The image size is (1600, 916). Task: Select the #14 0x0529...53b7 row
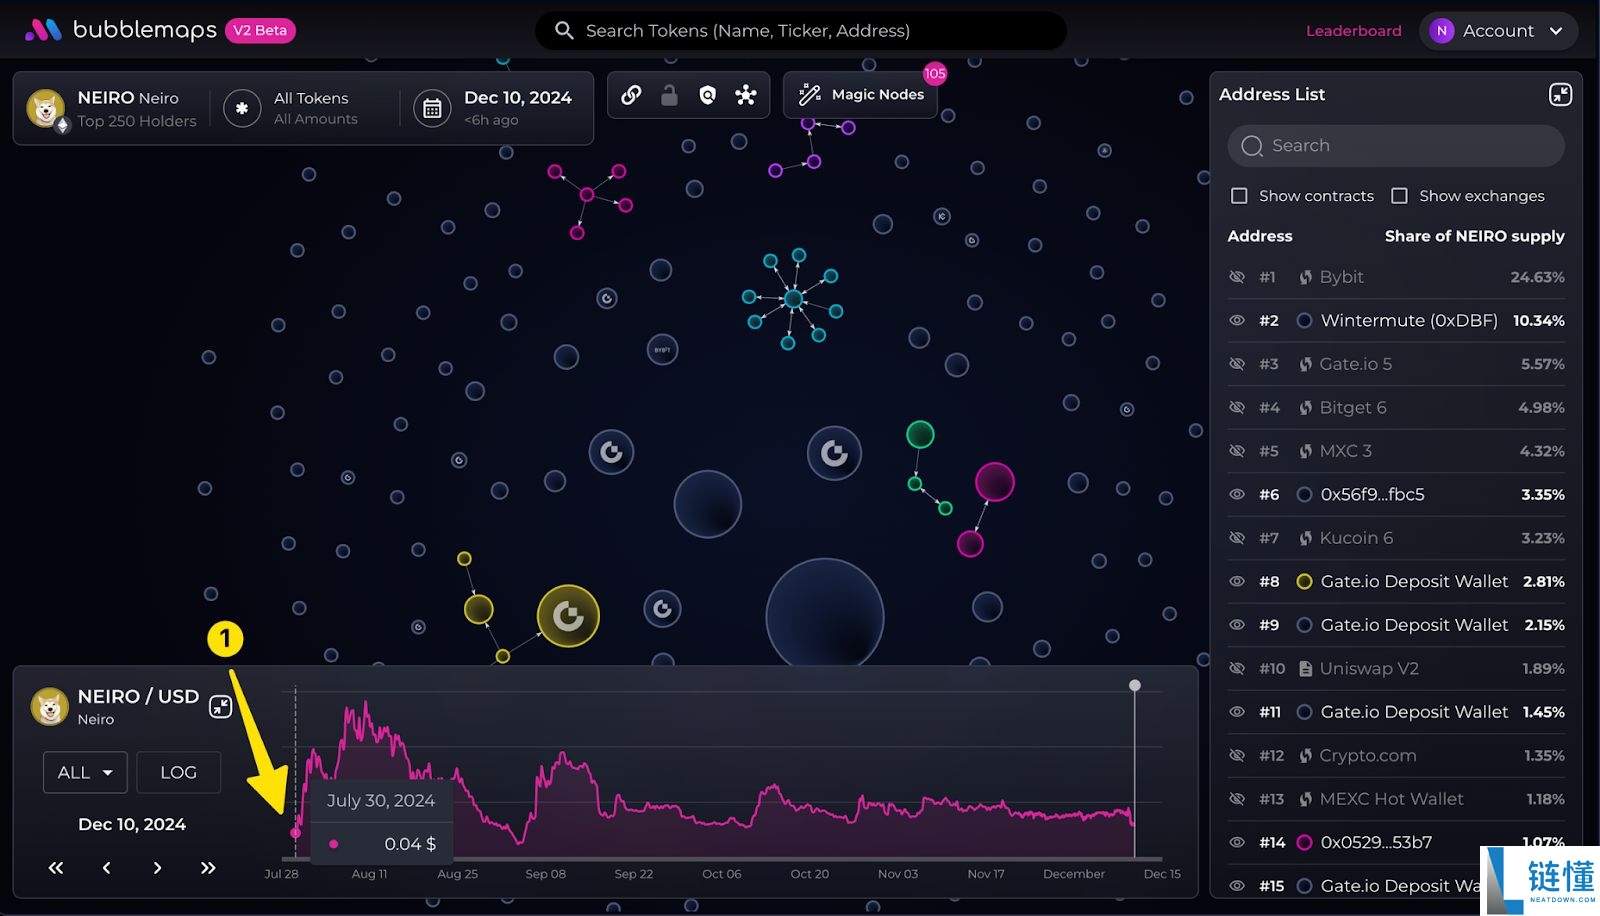click(1396, 842)
